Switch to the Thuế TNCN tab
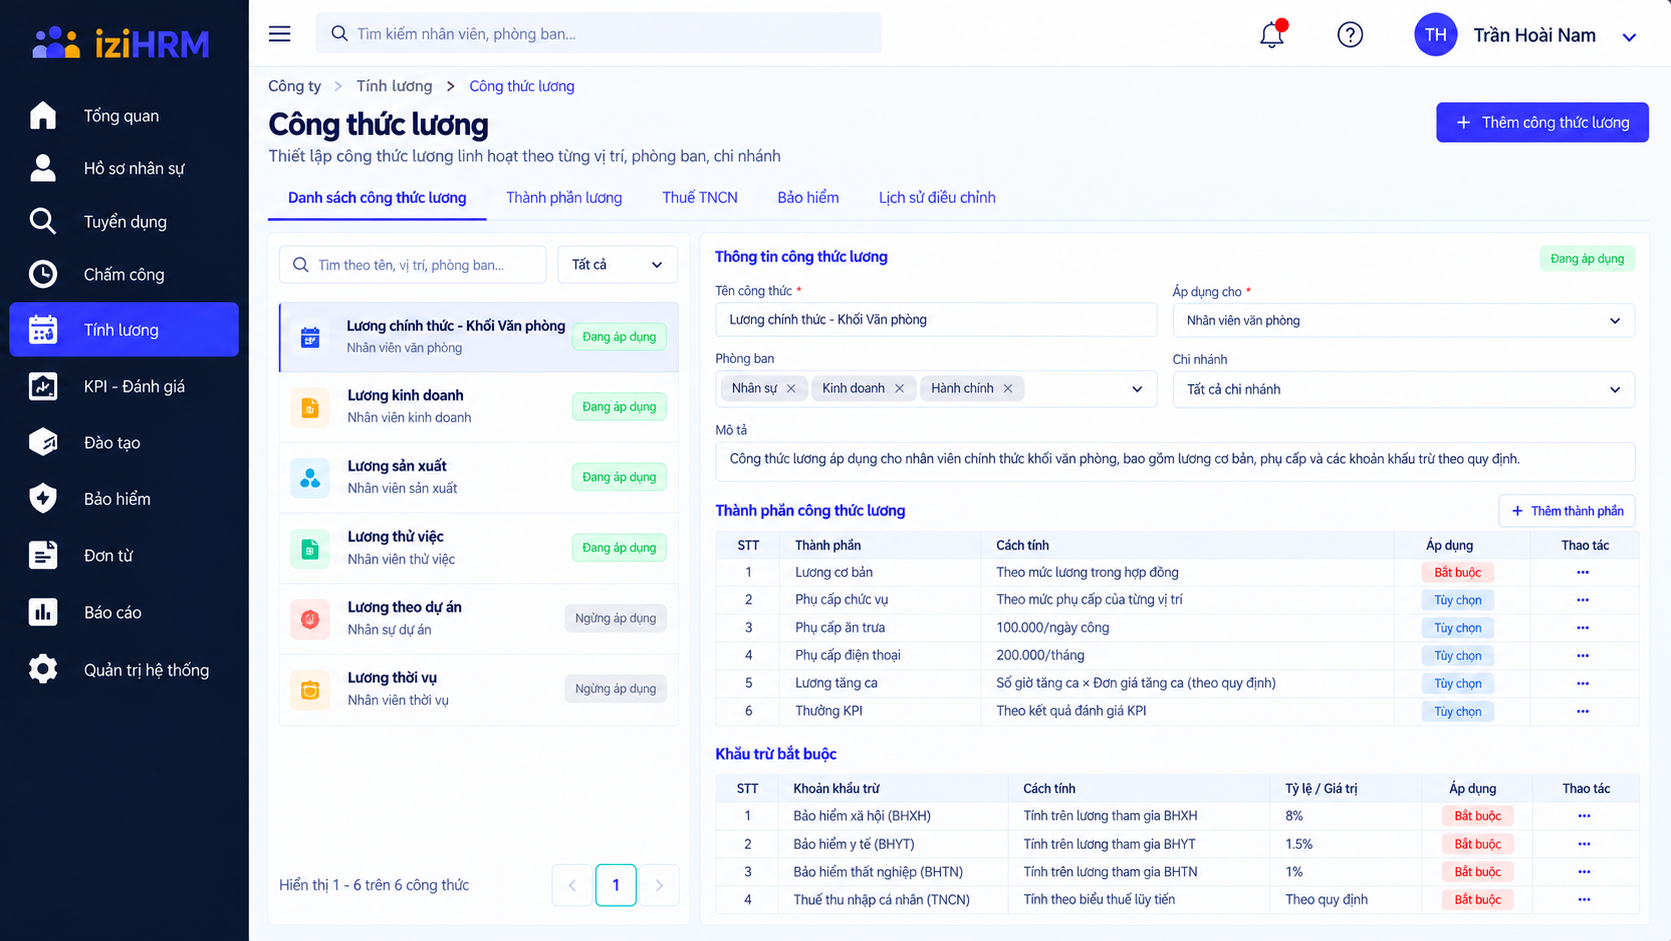 coord(700,198)
